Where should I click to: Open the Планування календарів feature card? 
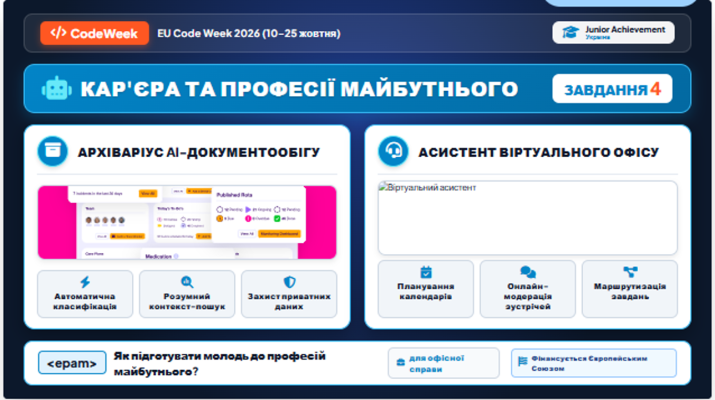click(x=426, y=289)
